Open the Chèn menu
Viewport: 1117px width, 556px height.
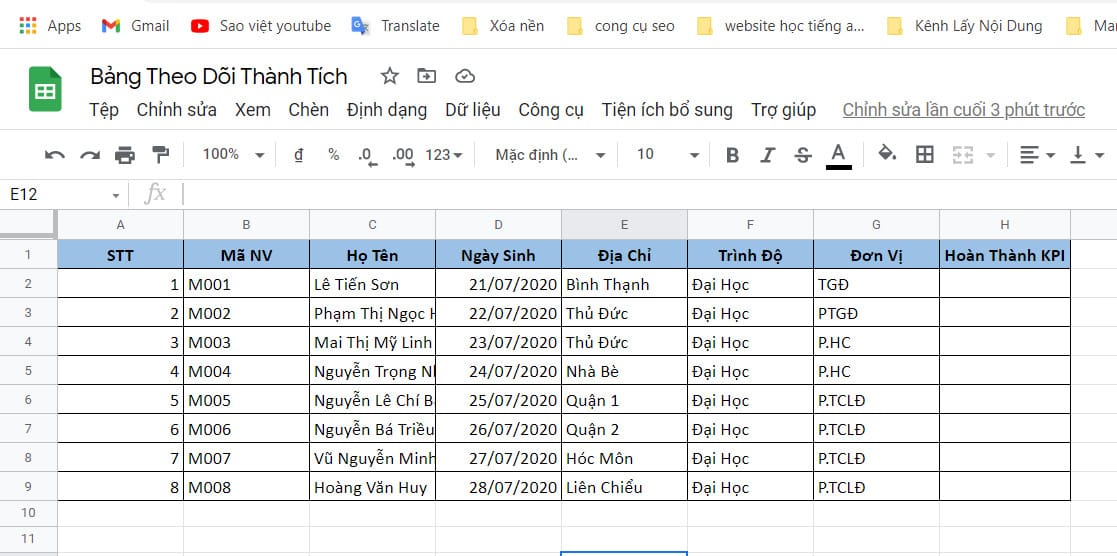(308, 110)
